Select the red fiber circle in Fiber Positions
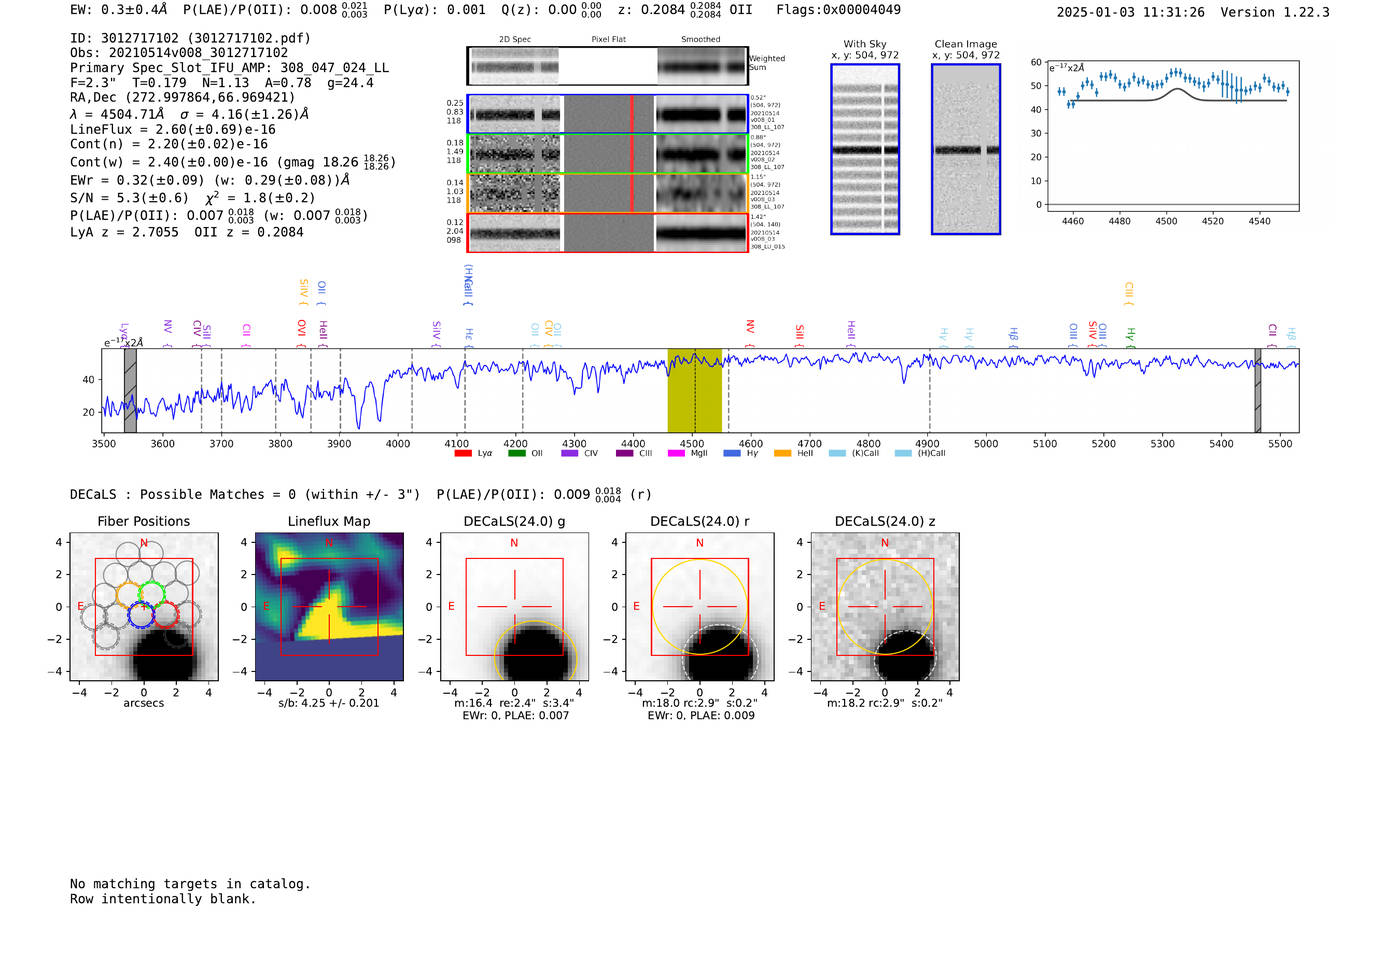This screenshot has height=953, width=1400. pos(165,614)
